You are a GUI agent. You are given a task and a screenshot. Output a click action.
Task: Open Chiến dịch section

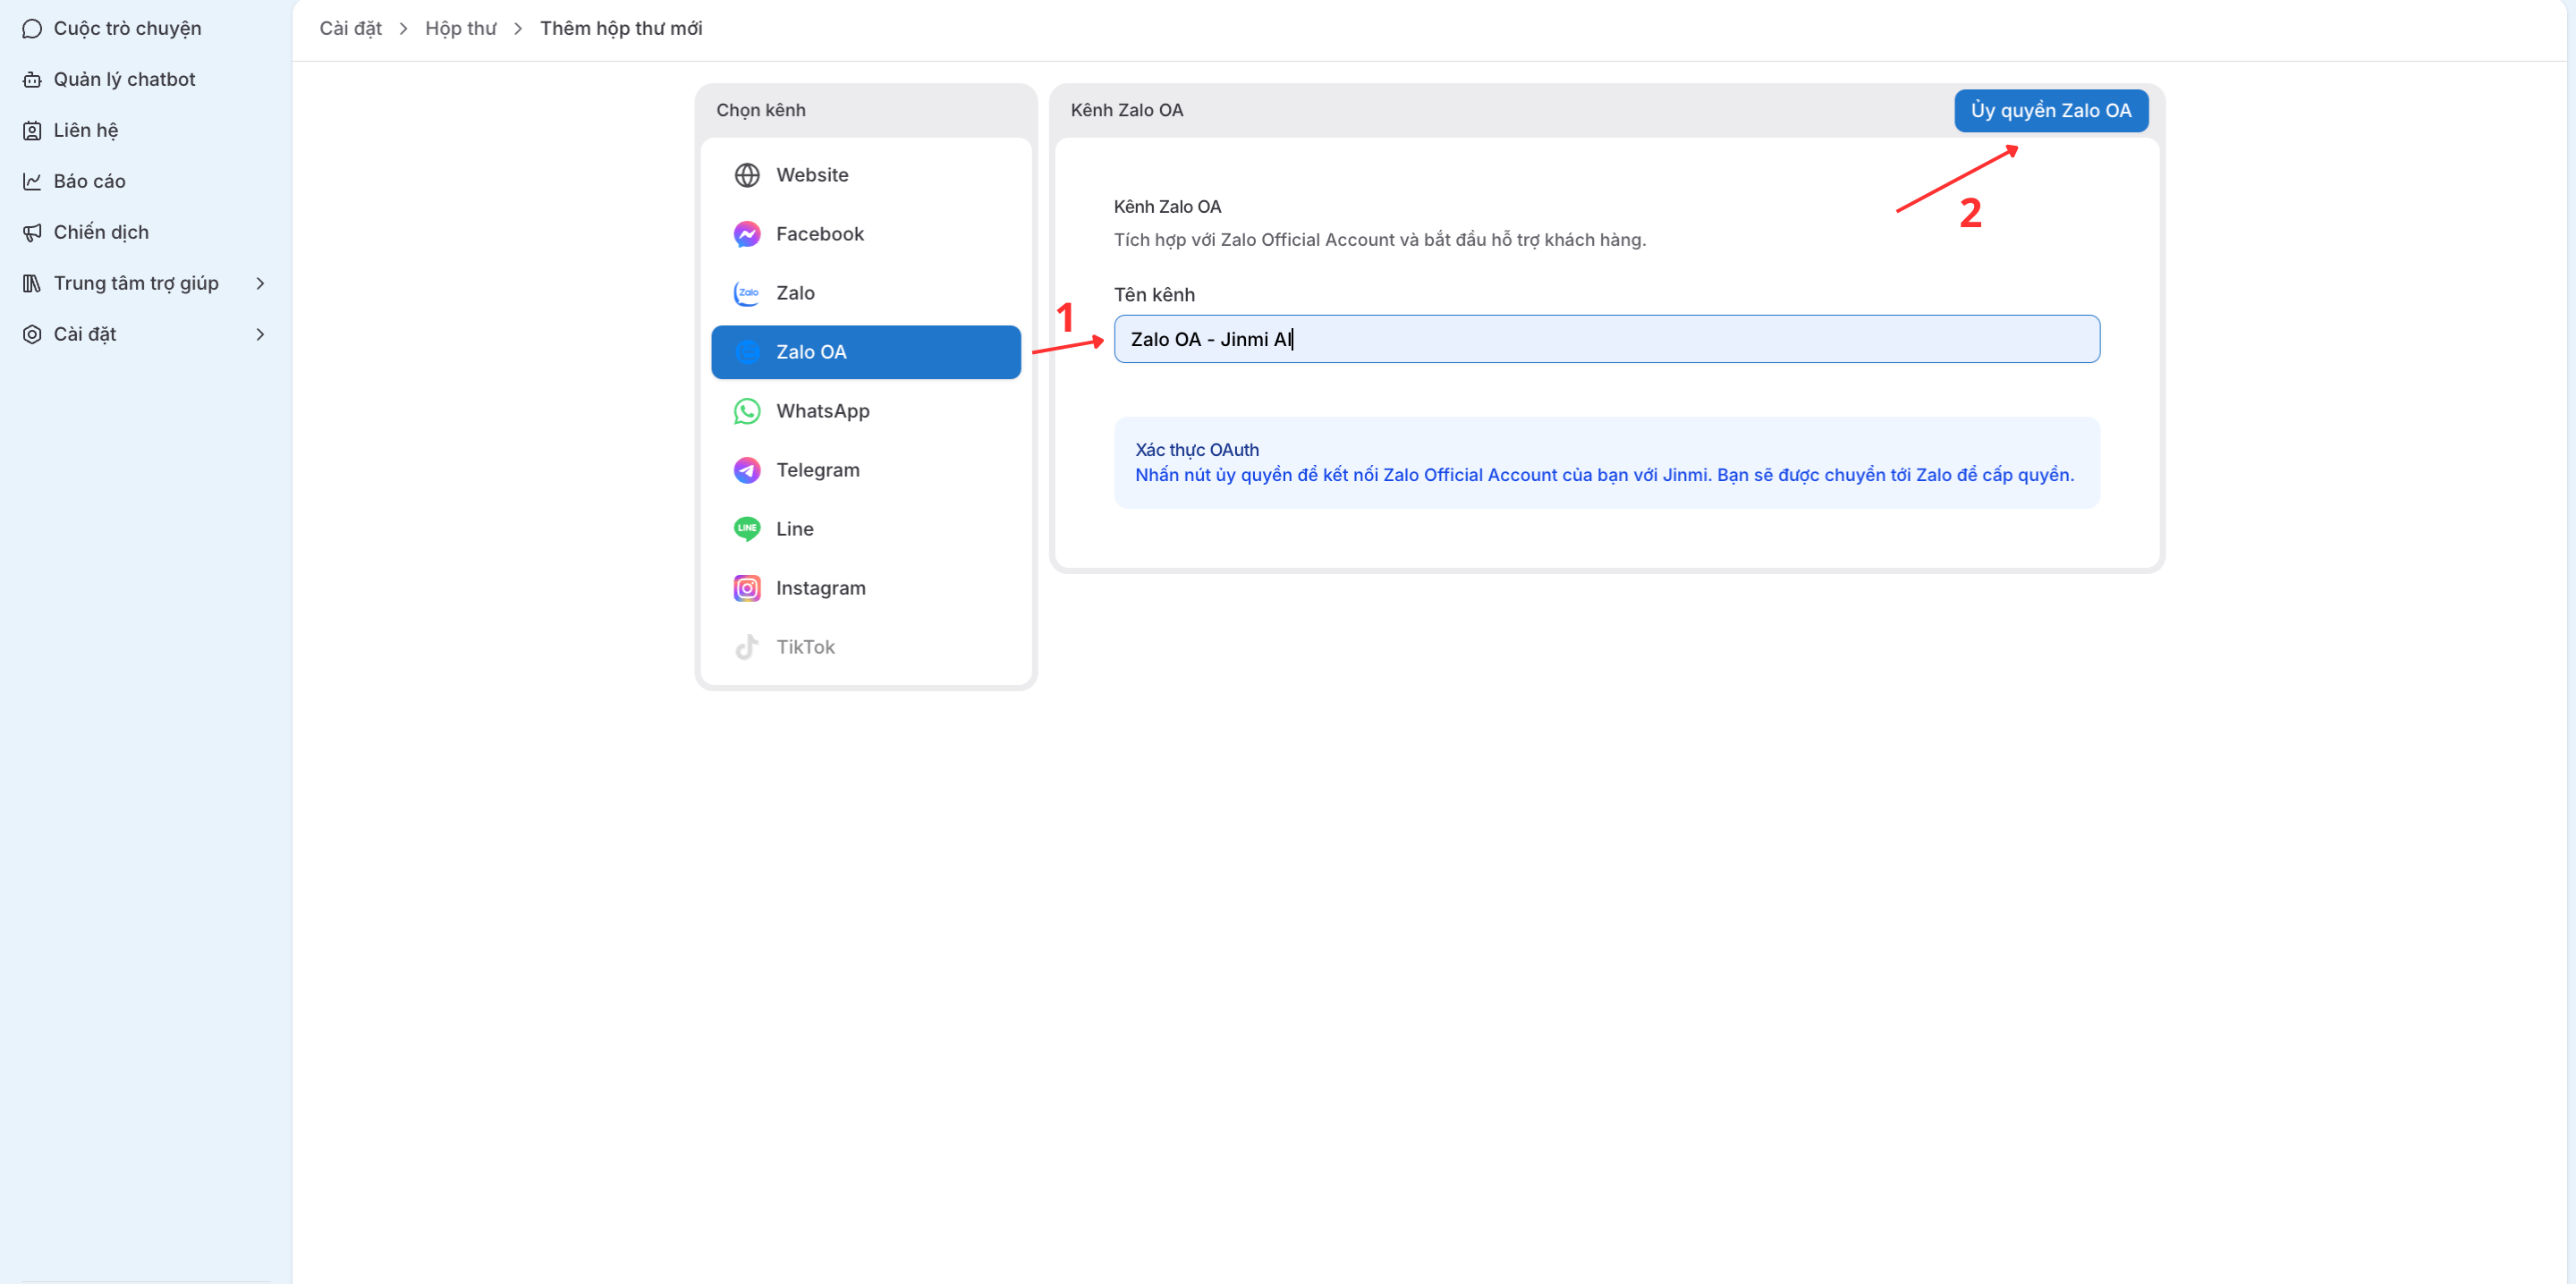pyautogui.click(x=101, y=232)
